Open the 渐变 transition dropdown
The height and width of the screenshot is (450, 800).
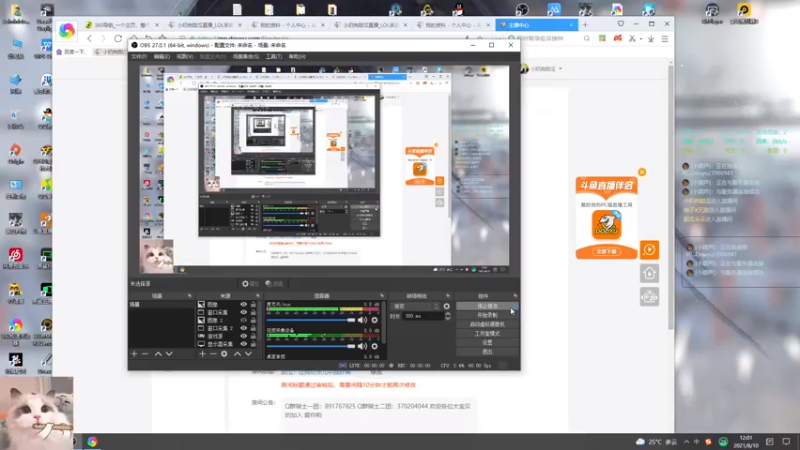(x=415, y=306)
